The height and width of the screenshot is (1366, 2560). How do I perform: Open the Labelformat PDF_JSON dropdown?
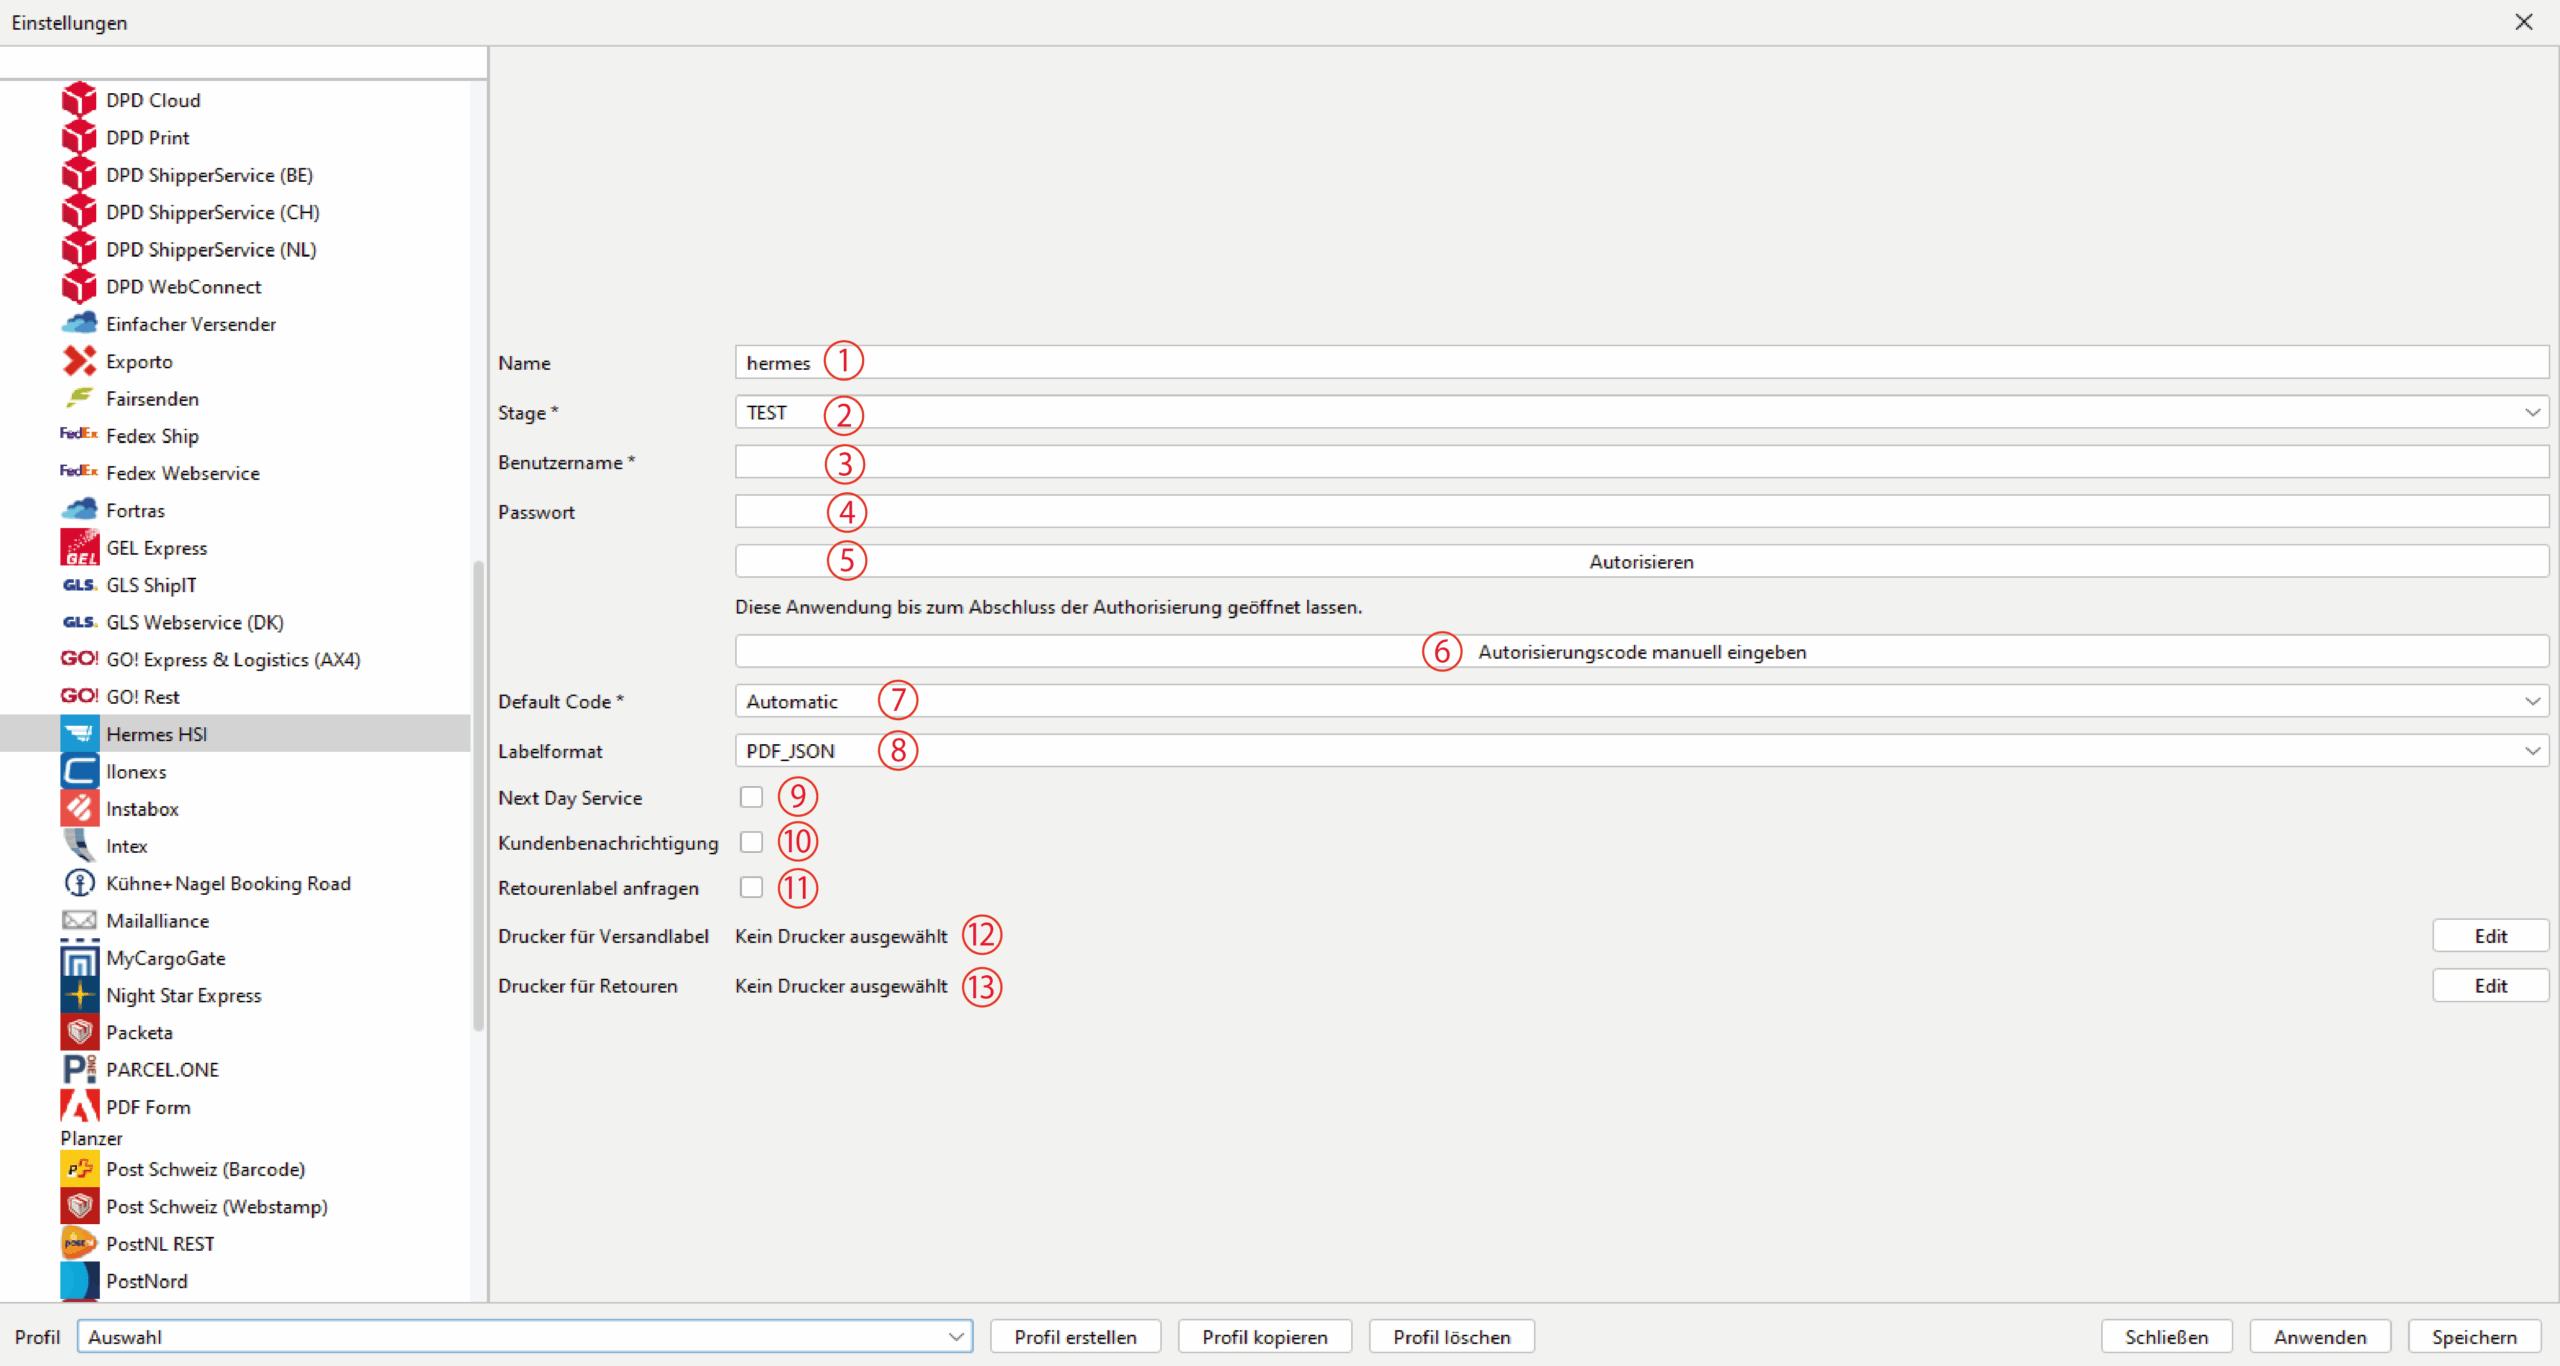coord(1641,751)
